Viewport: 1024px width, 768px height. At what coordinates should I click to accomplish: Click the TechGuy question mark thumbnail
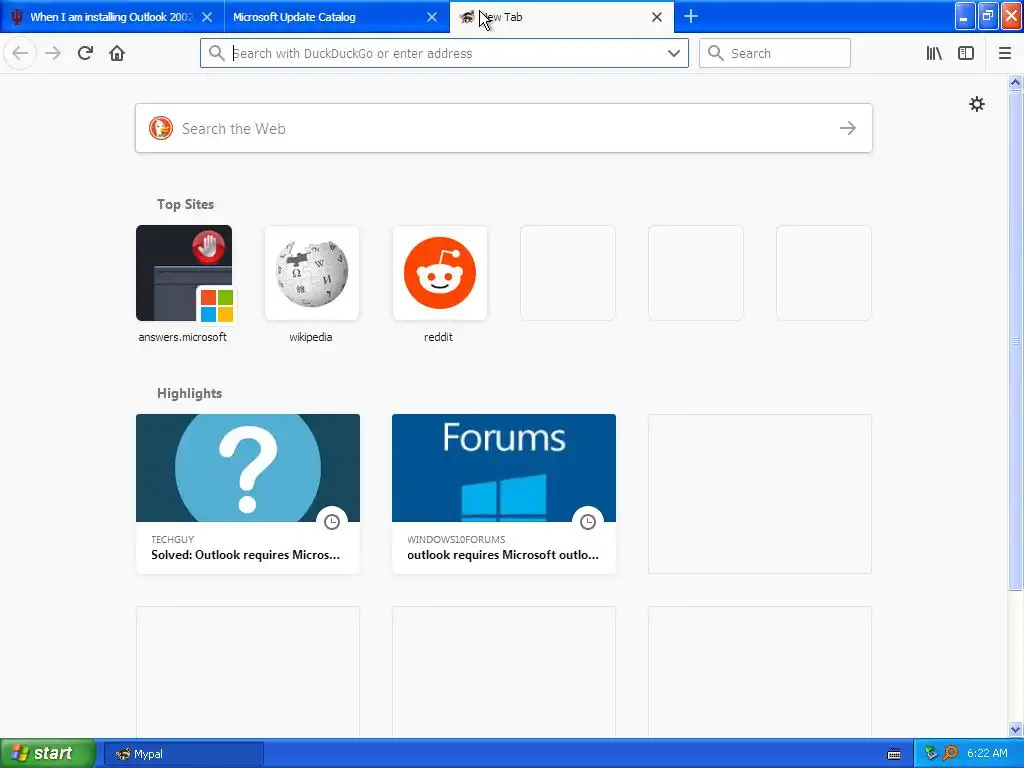tap(248, 468)
